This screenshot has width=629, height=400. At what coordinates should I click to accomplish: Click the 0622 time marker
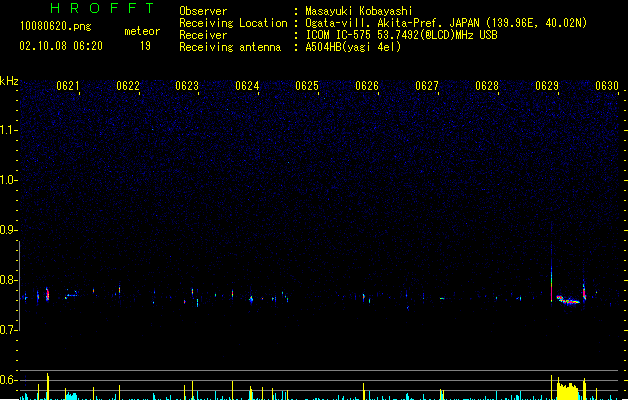[128, 86]
